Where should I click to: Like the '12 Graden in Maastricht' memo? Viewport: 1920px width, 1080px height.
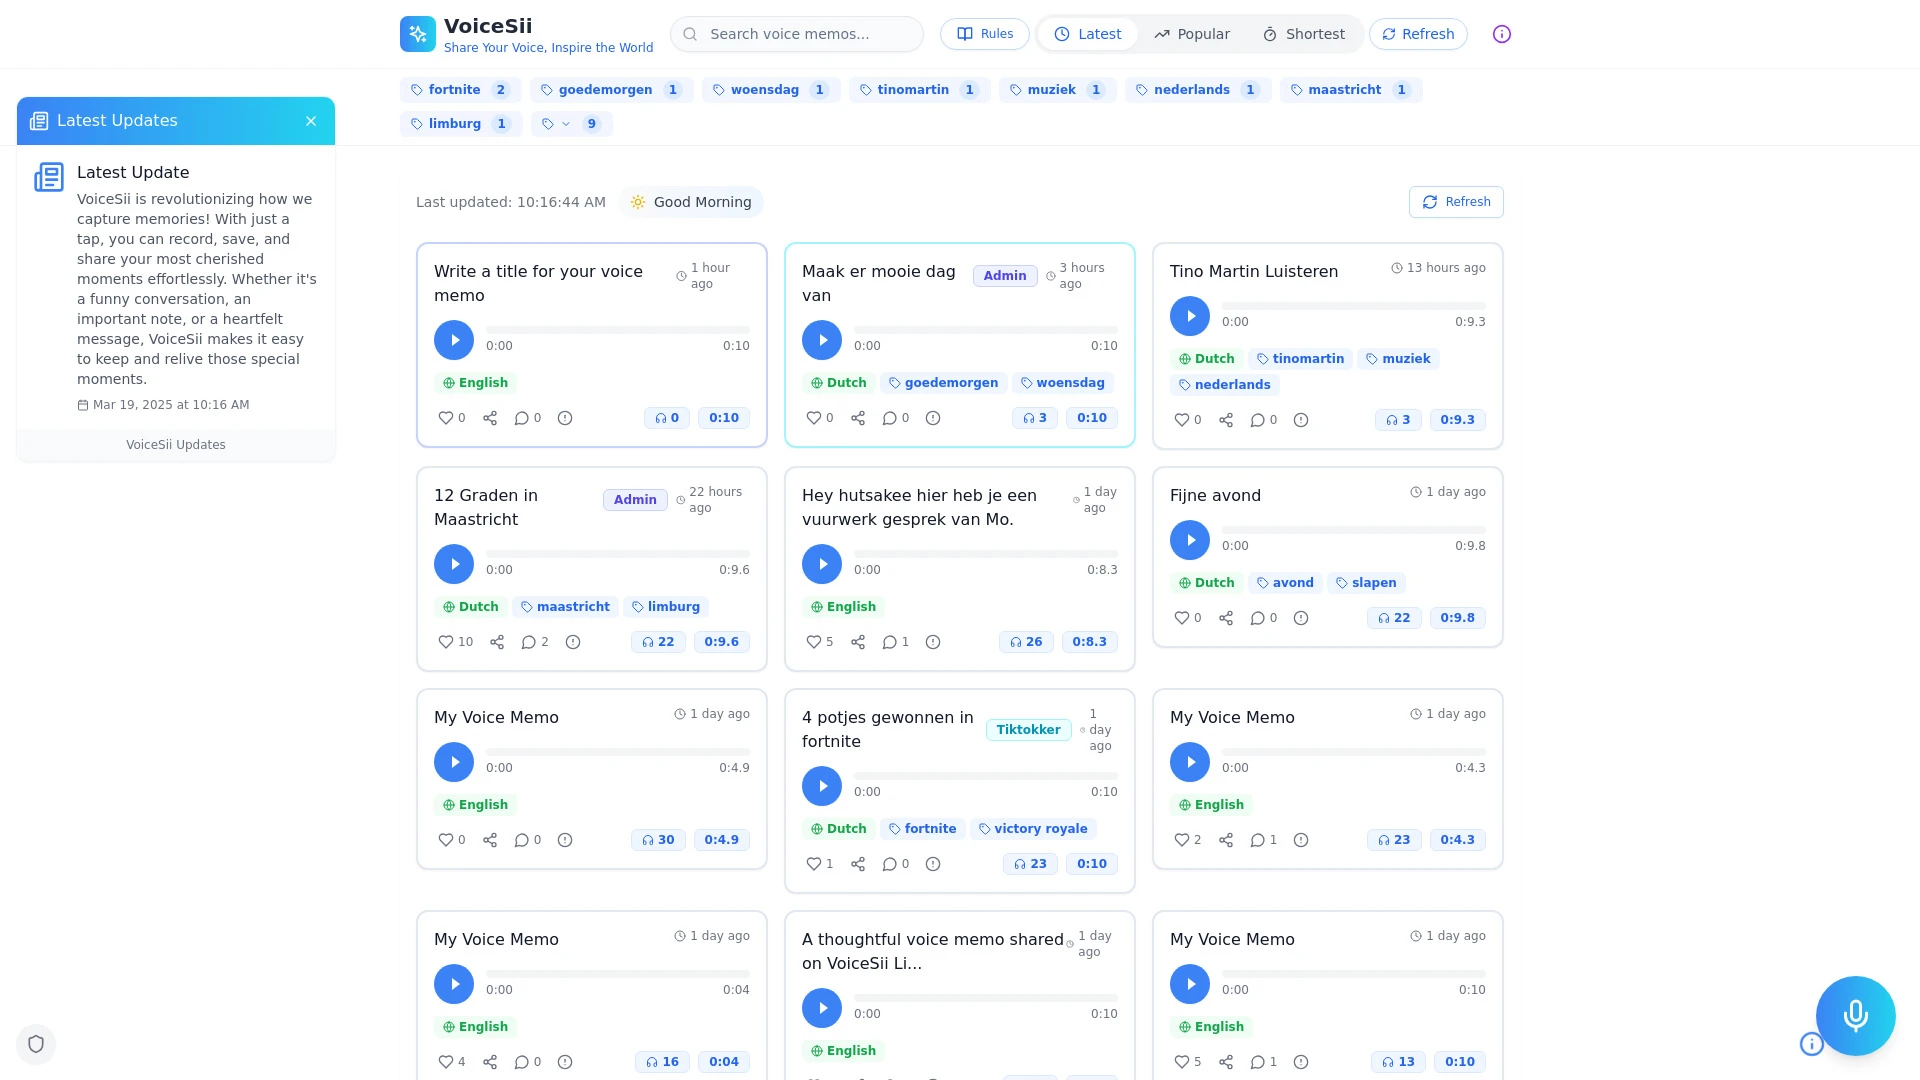click(x=446, y=642)
